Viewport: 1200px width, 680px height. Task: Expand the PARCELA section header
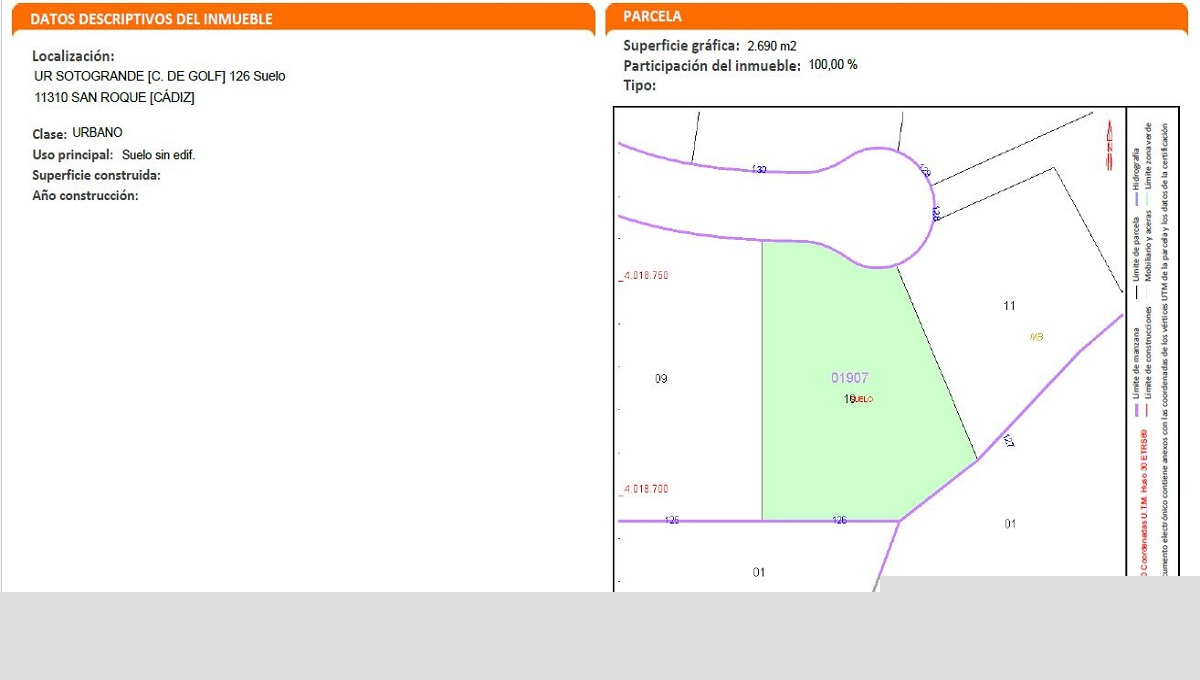(653, 17)
